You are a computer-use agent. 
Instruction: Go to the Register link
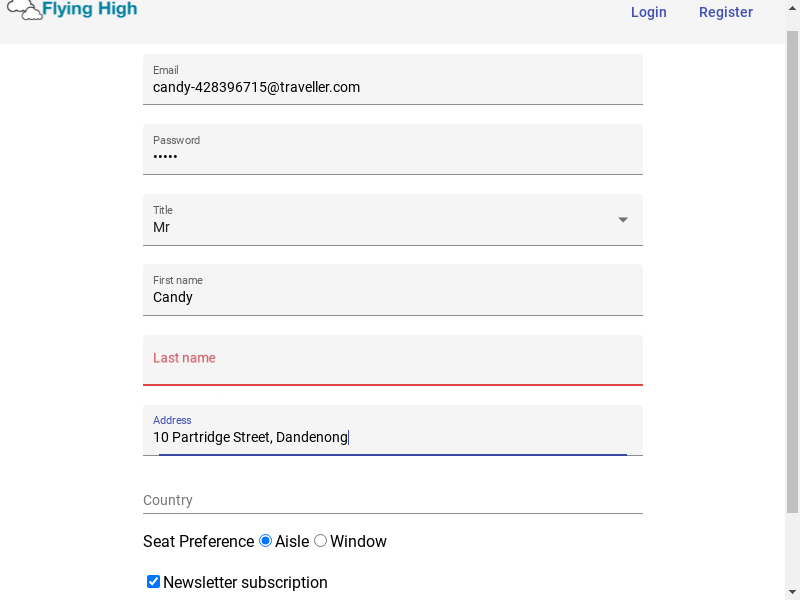pos(726,12)
